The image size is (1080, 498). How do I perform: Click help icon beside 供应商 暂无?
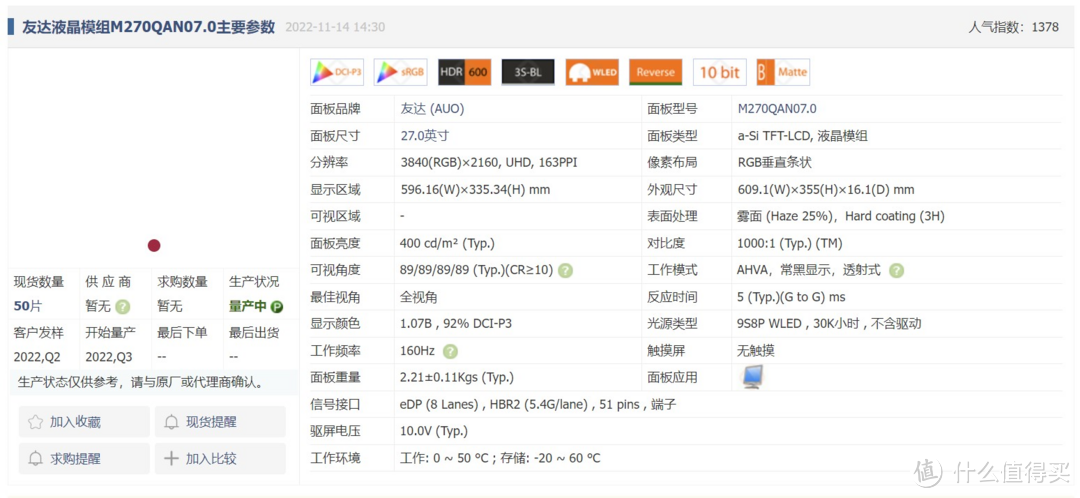pyautogui.click(x=123, y=307)
